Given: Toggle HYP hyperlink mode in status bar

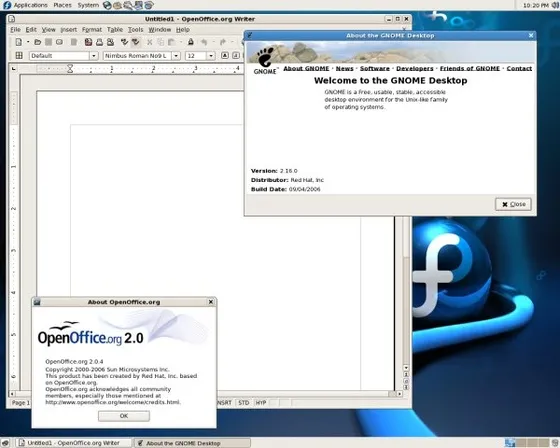Looking at the screenshot, I should click(261, 403).
